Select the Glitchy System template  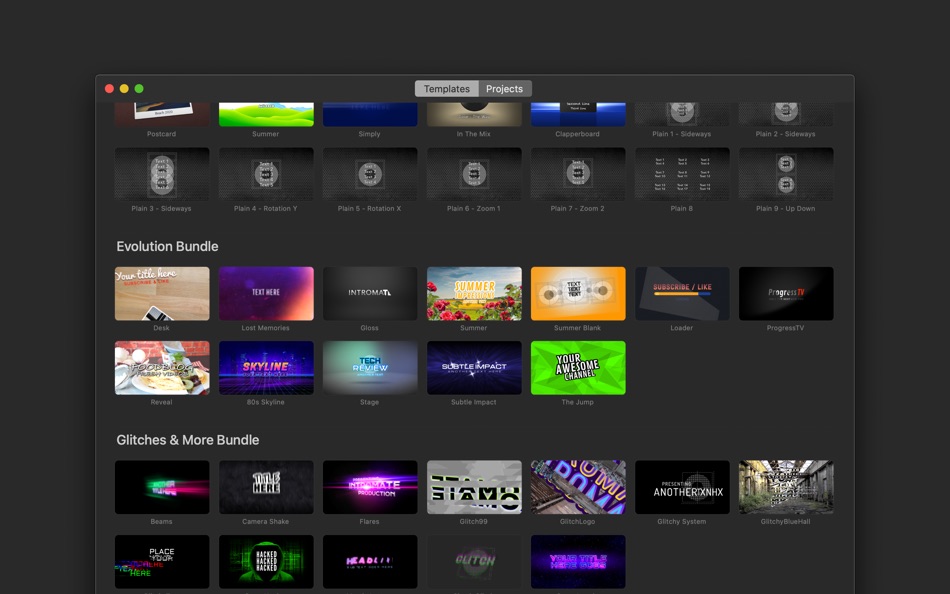pyautogui.click(x=682, y=487)
